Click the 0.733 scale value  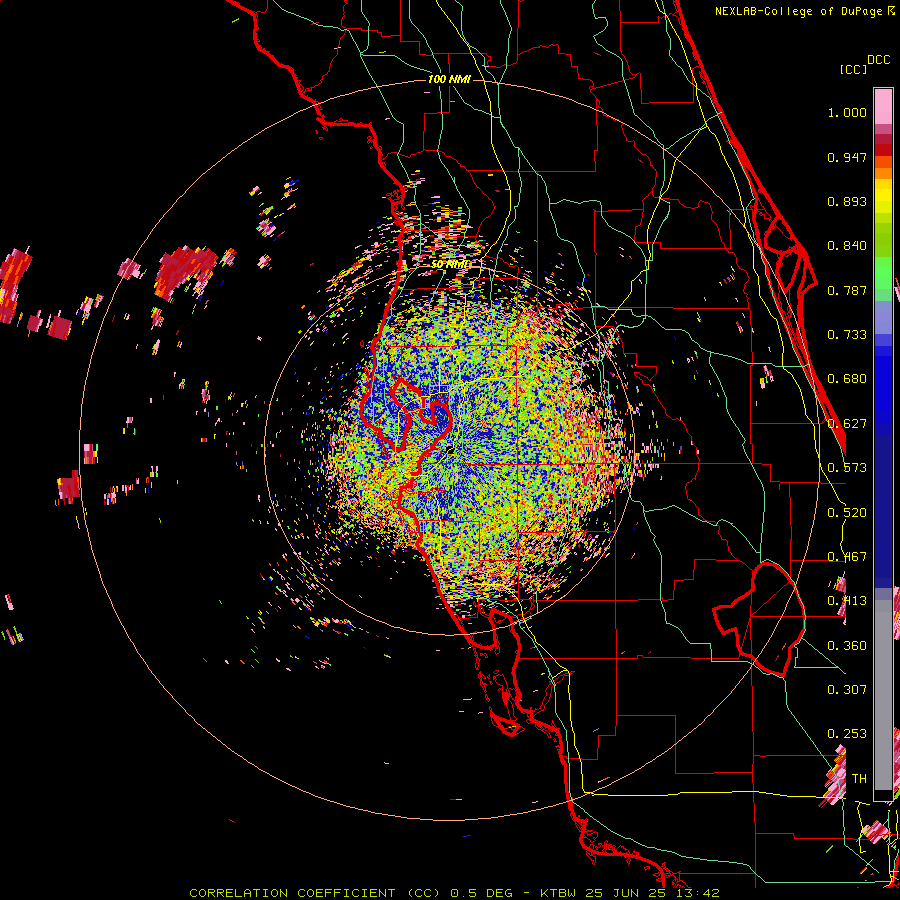tap(847, 335)
